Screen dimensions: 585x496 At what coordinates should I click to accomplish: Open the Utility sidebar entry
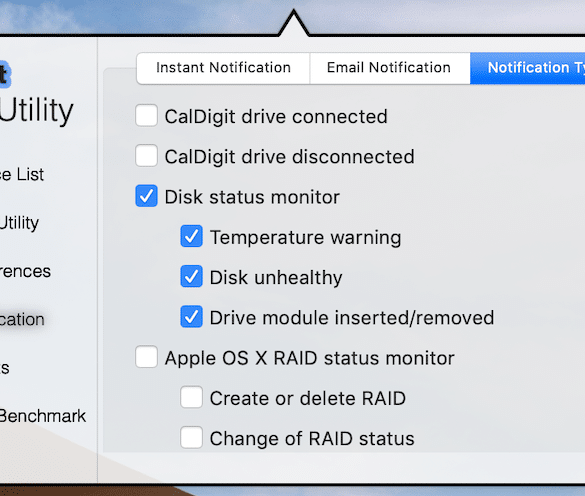pyautogui.click(x=19, y=223)
